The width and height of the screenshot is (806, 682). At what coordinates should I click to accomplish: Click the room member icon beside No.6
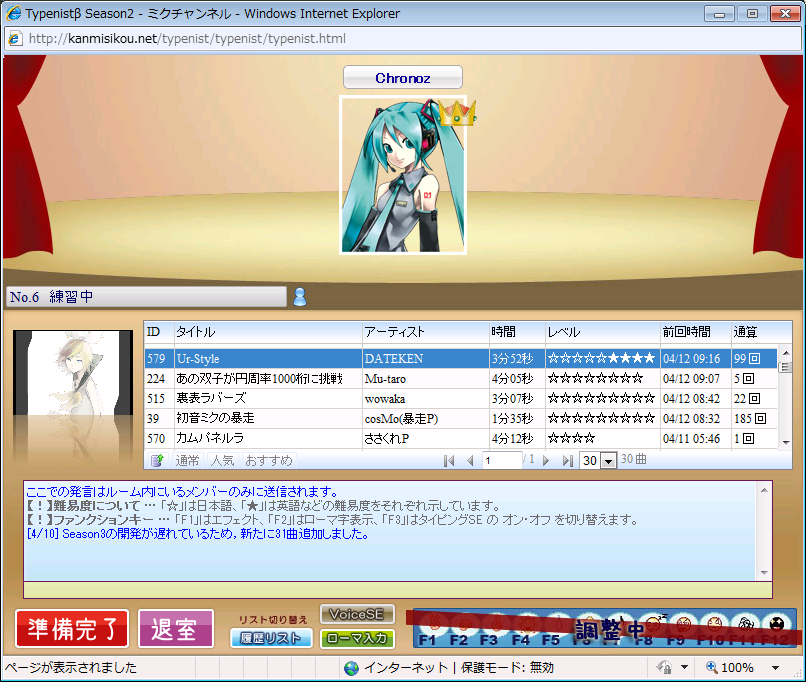point(300,297)
